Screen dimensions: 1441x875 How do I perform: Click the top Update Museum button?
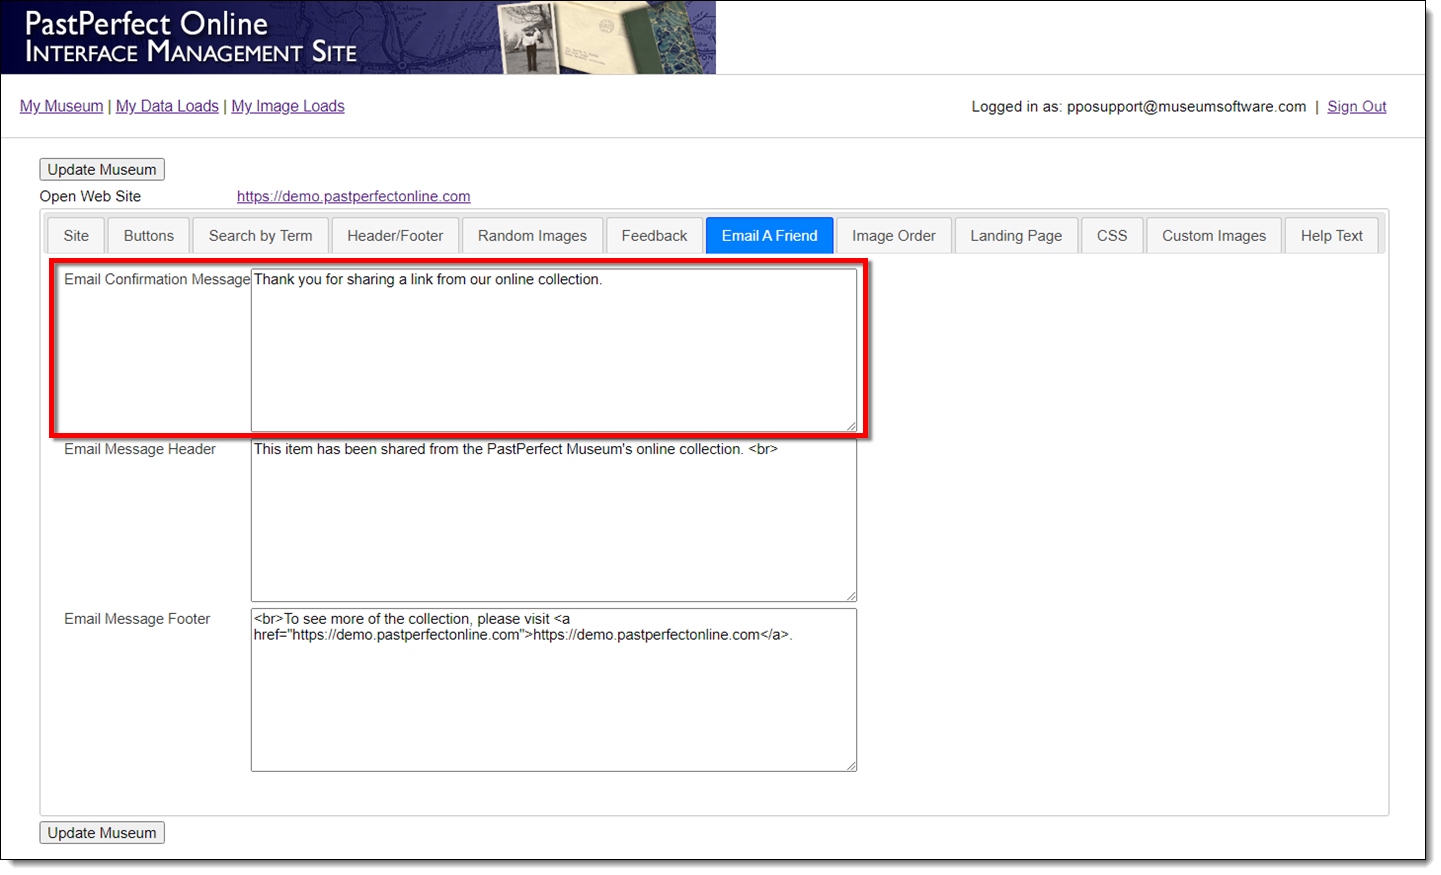[102, 170]
